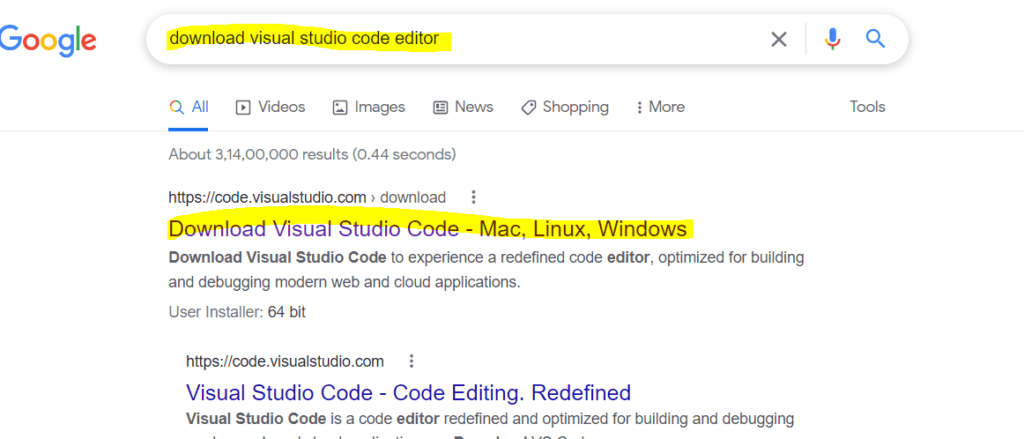Expand the More search categories menu
Image resolution: width=1024 pixels, height=439 pixels.
(660, 107)
